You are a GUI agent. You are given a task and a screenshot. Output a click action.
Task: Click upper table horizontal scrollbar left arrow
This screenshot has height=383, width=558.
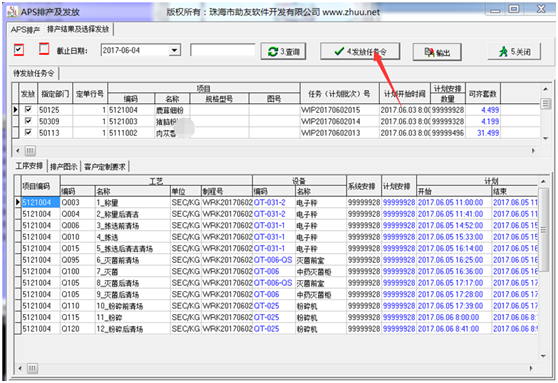18,151
